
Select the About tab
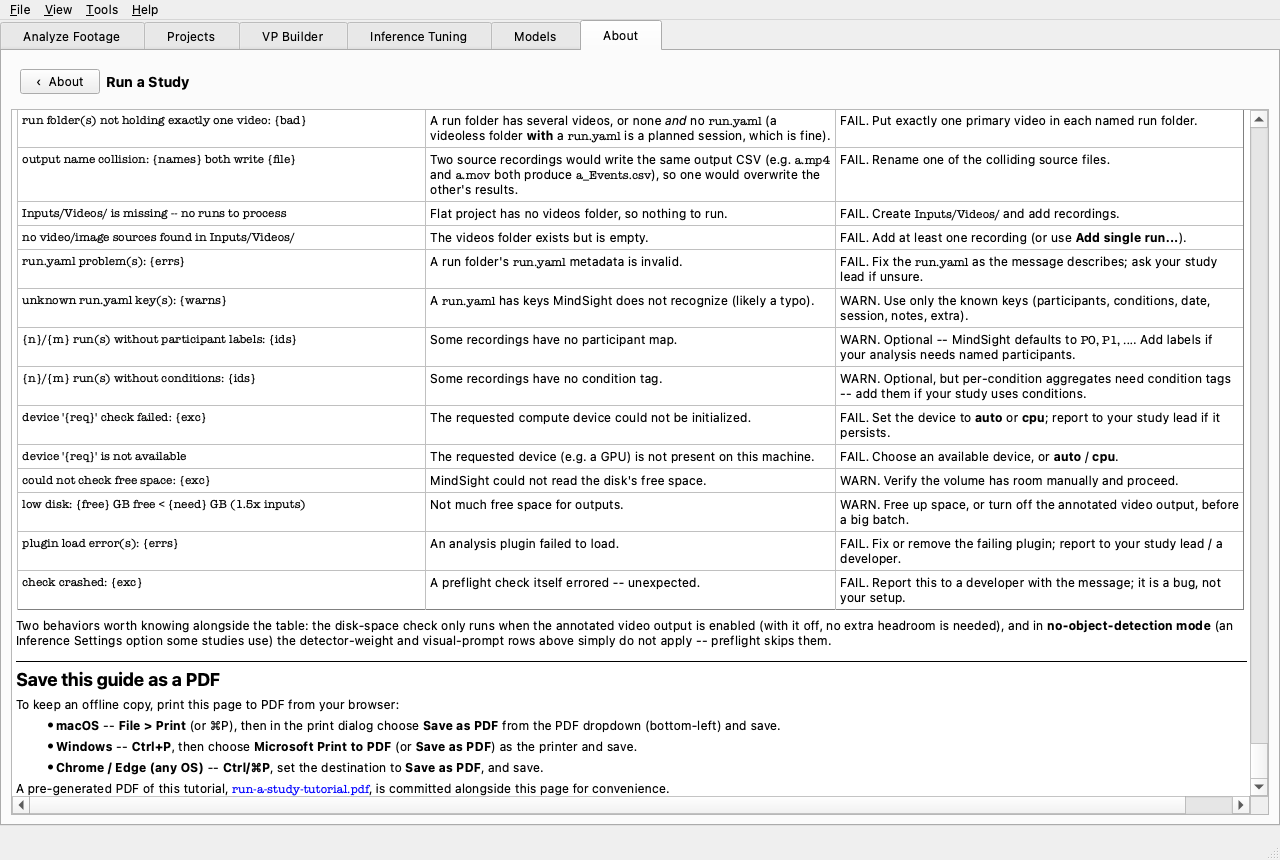621,35
